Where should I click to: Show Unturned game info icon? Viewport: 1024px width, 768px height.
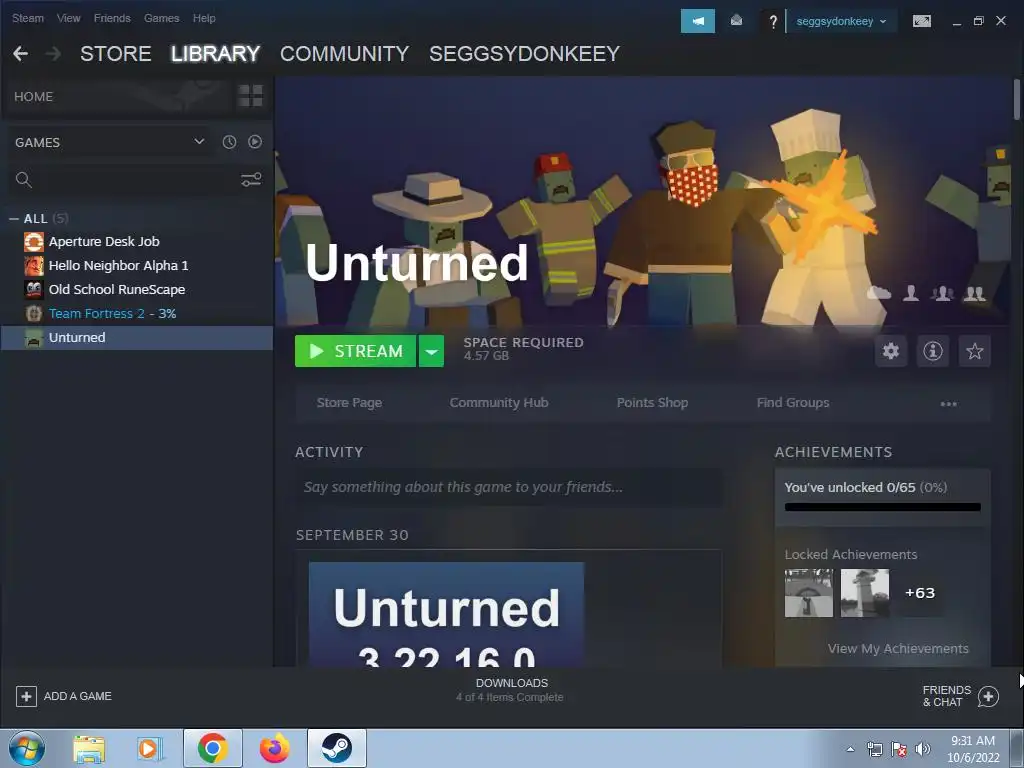point(933,351)
